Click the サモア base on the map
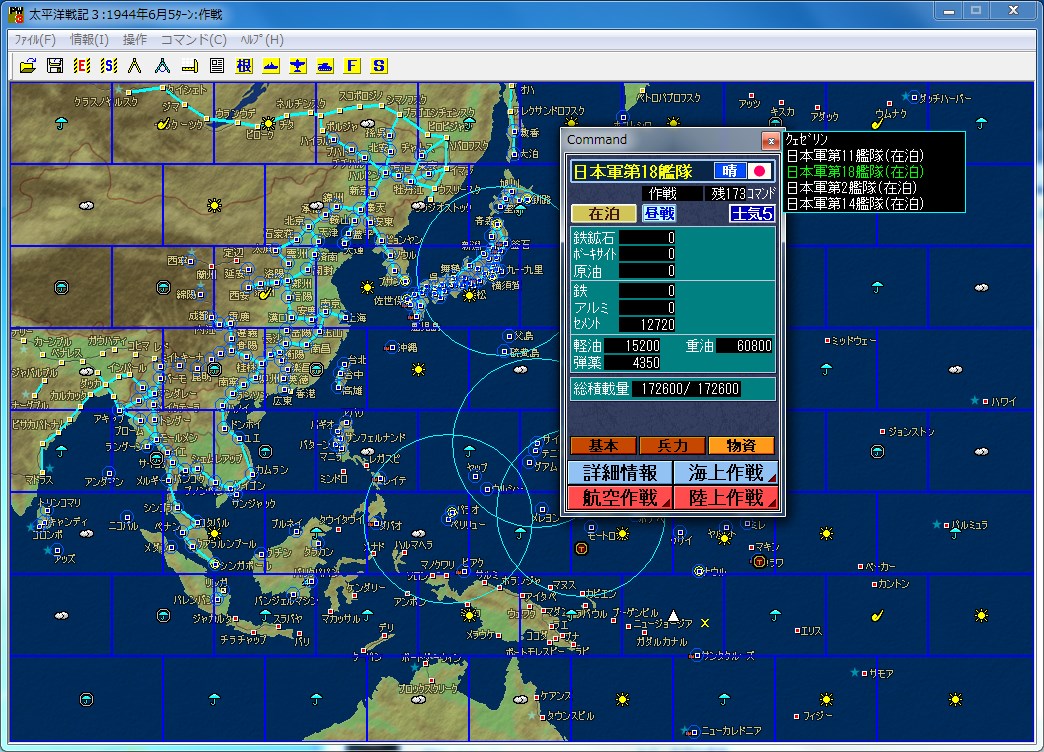 click(864, 673)
